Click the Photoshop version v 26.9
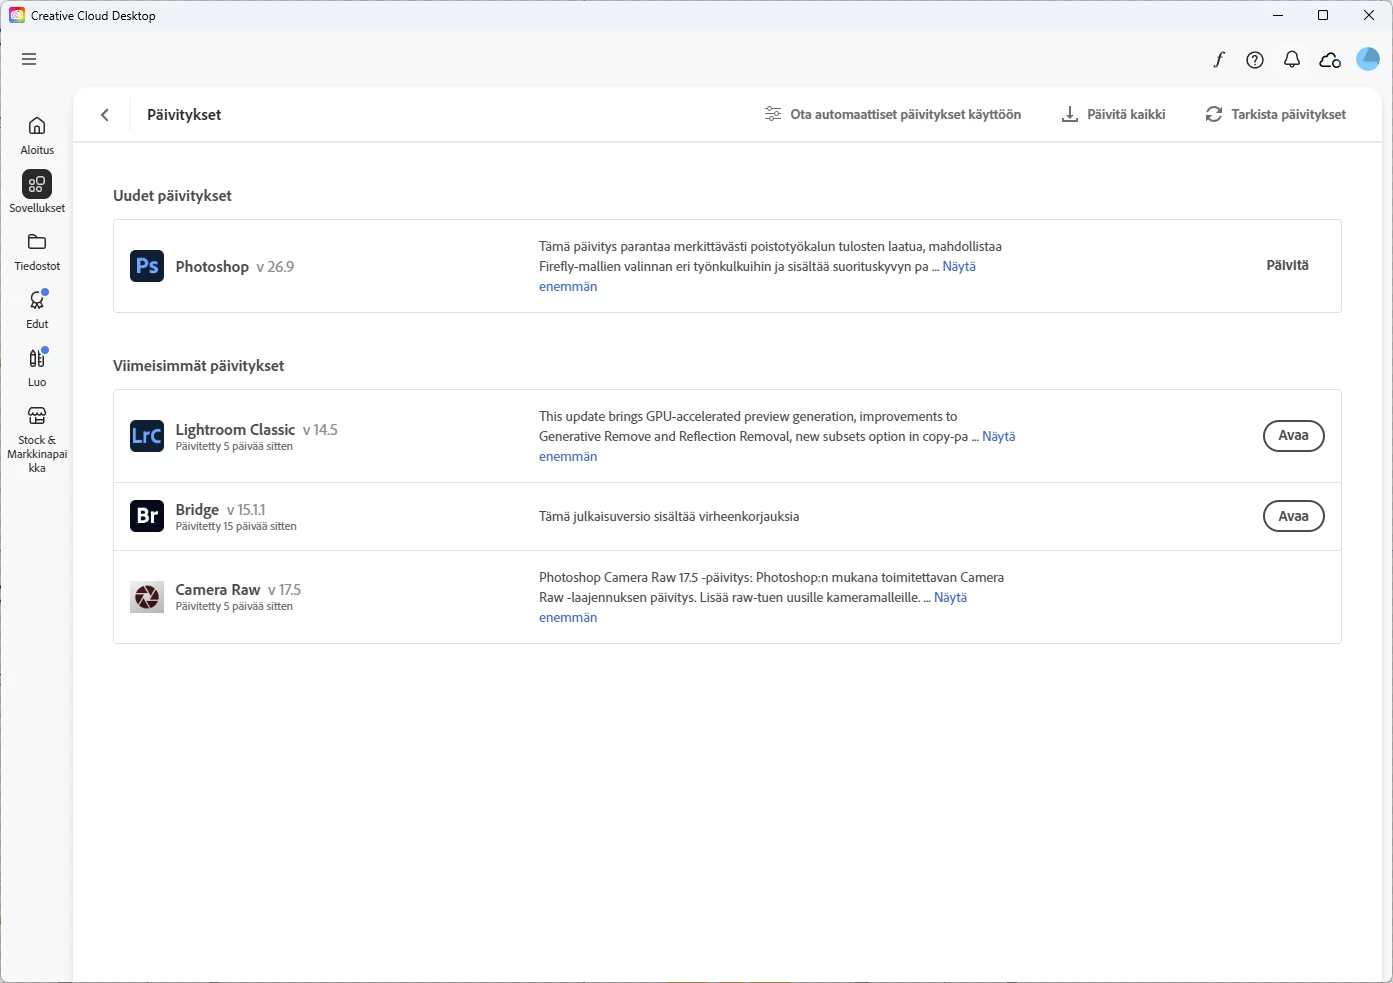1393x983 pixels. [x=275, y=266]
